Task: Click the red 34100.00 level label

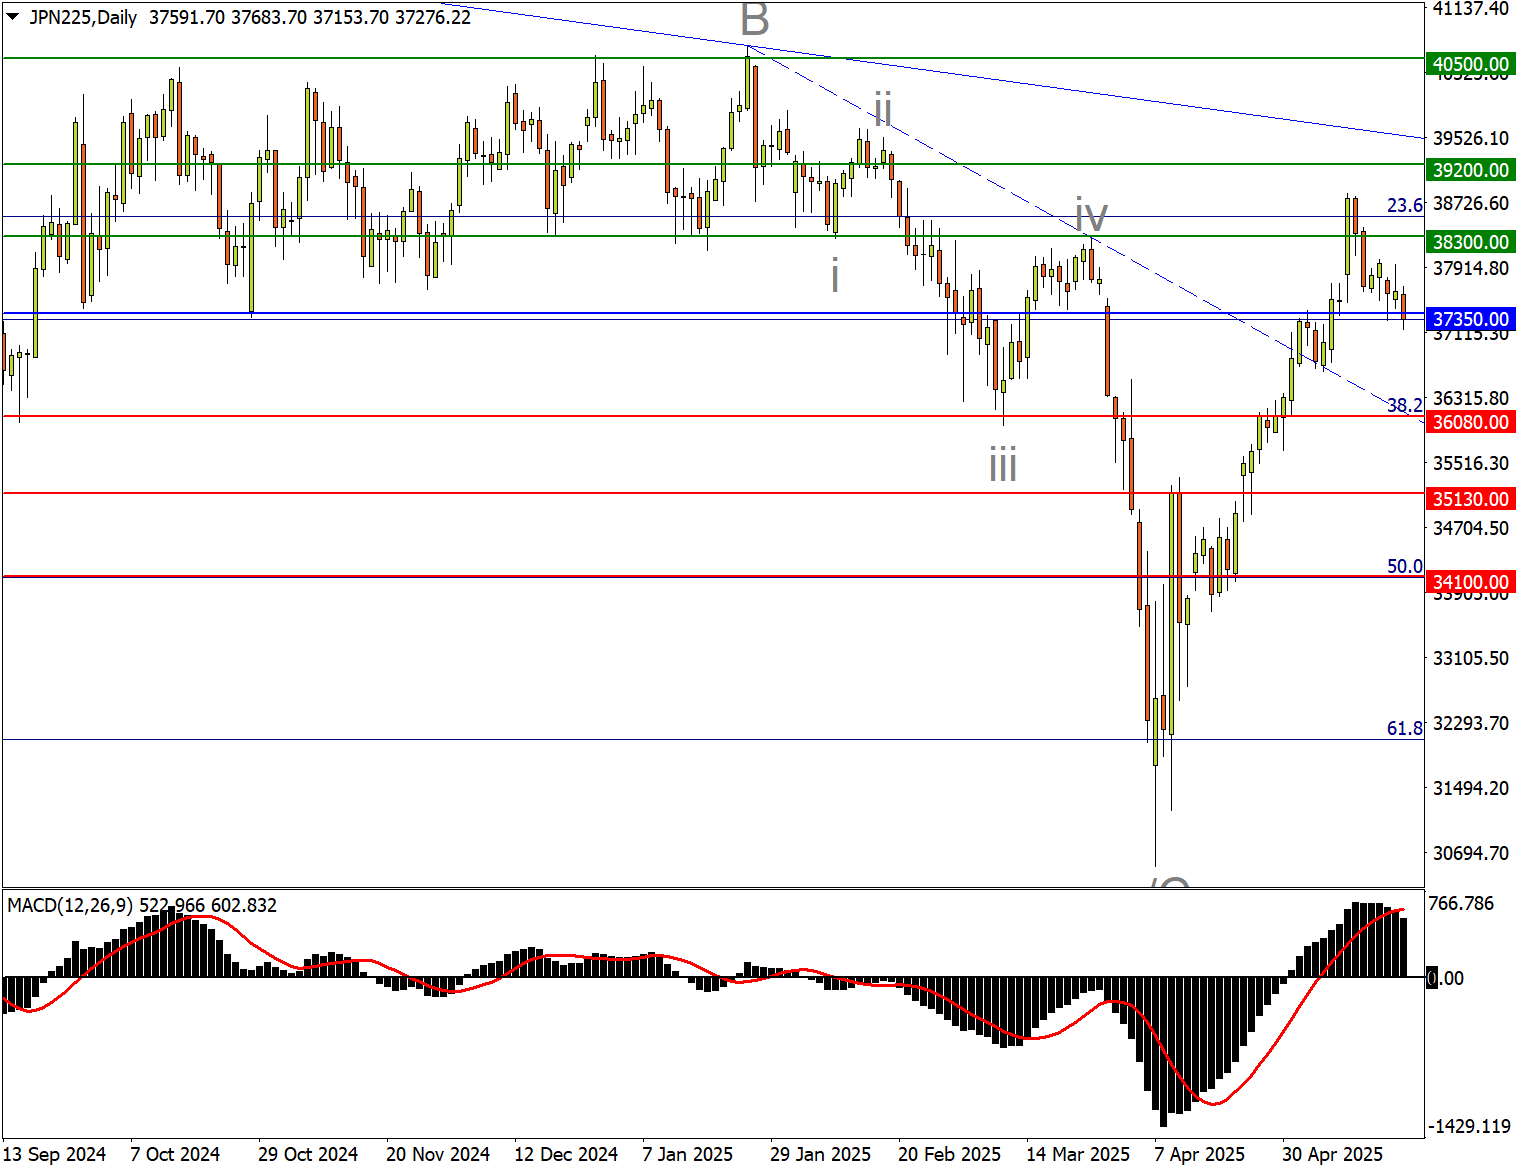Action: 1470,582
